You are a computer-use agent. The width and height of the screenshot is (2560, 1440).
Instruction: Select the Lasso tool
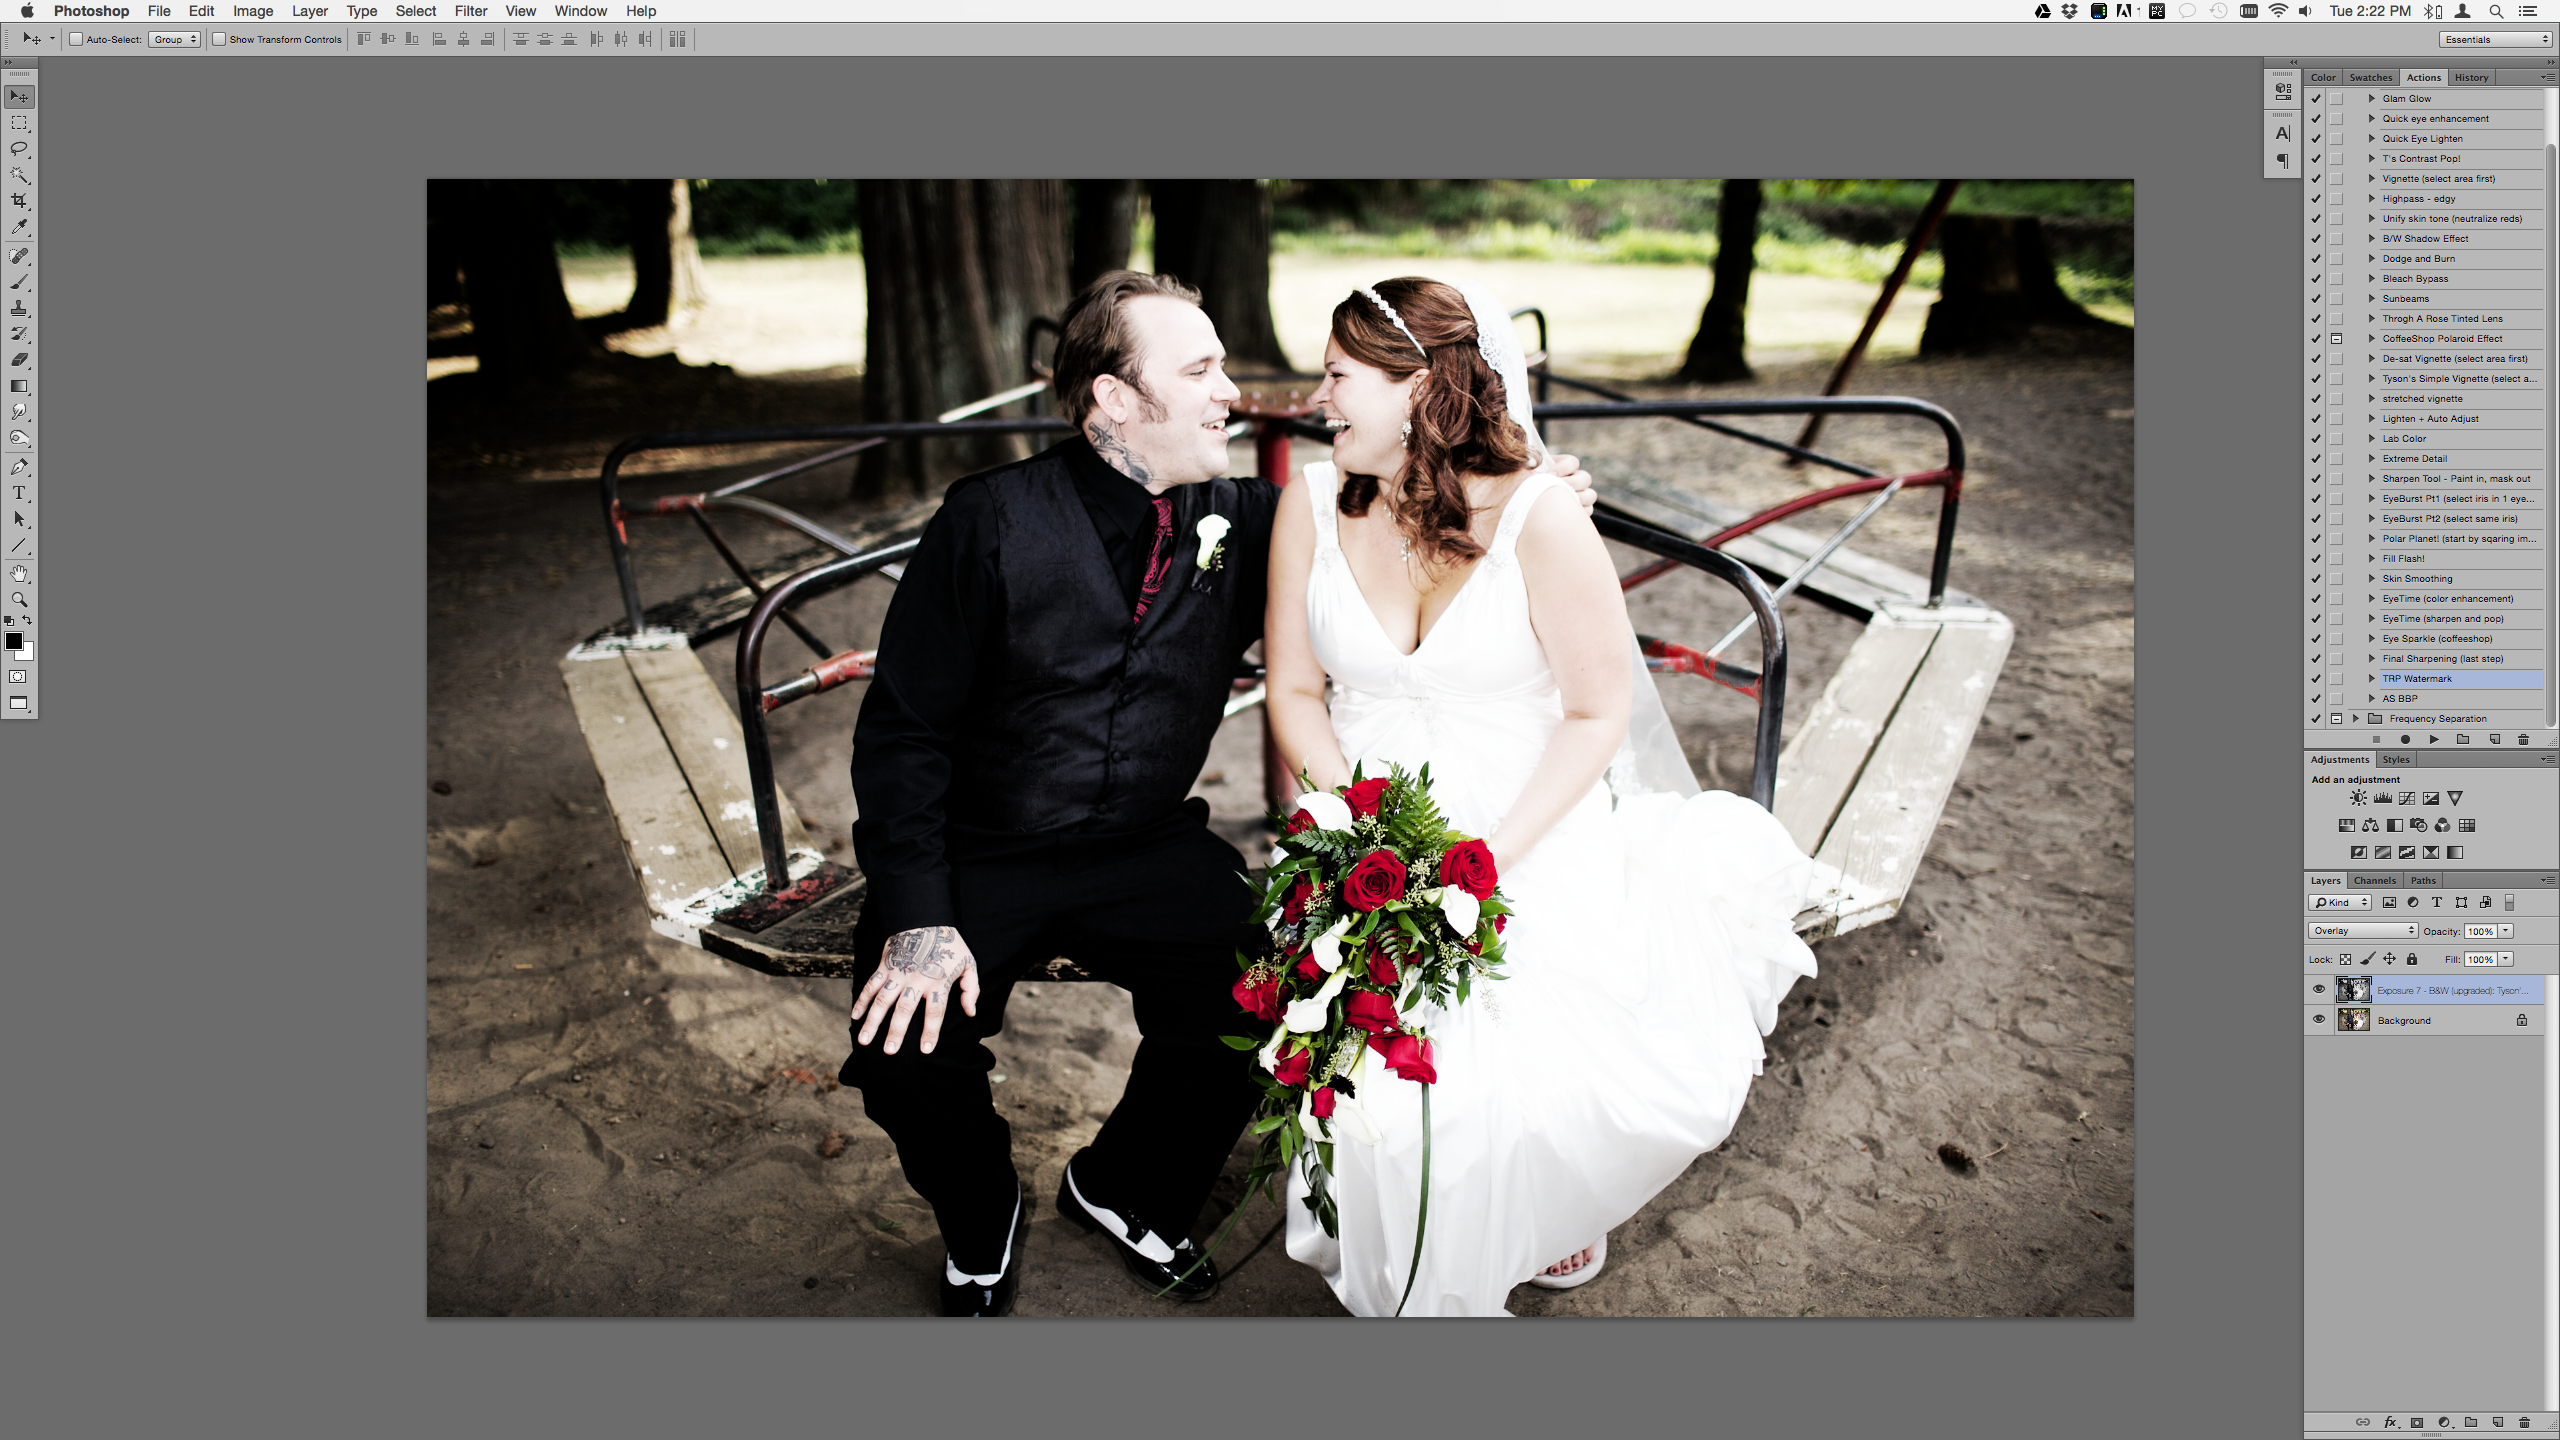point(19,149)
